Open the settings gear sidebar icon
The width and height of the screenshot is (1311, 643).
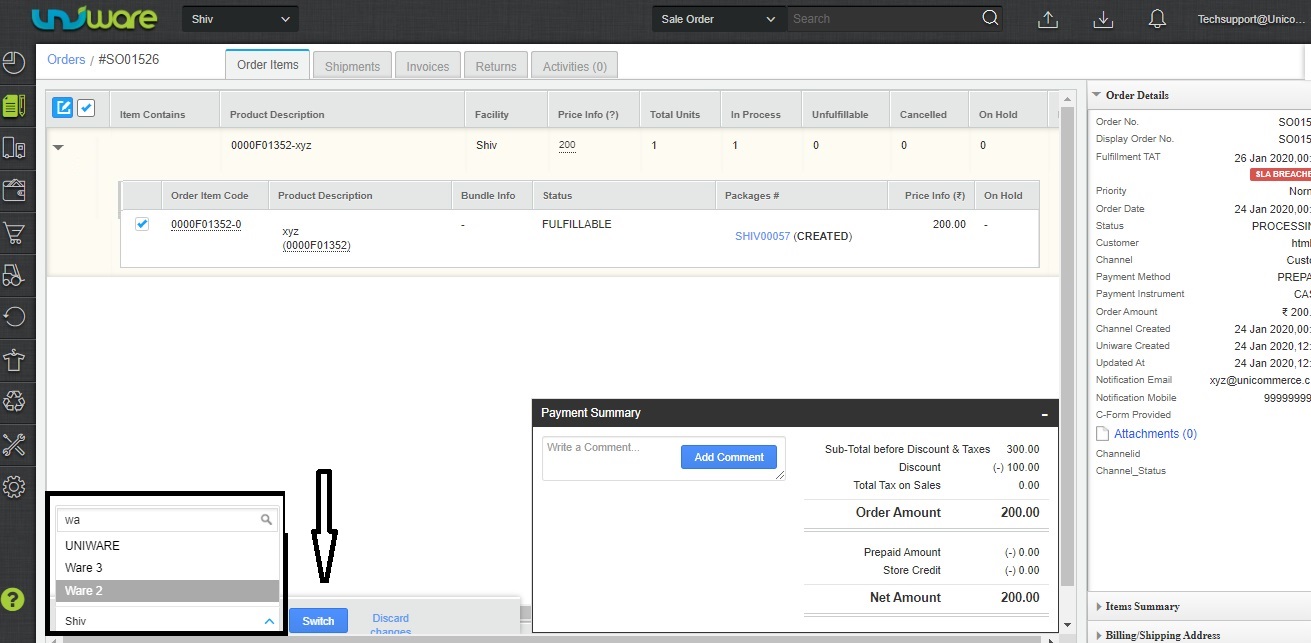14,487
